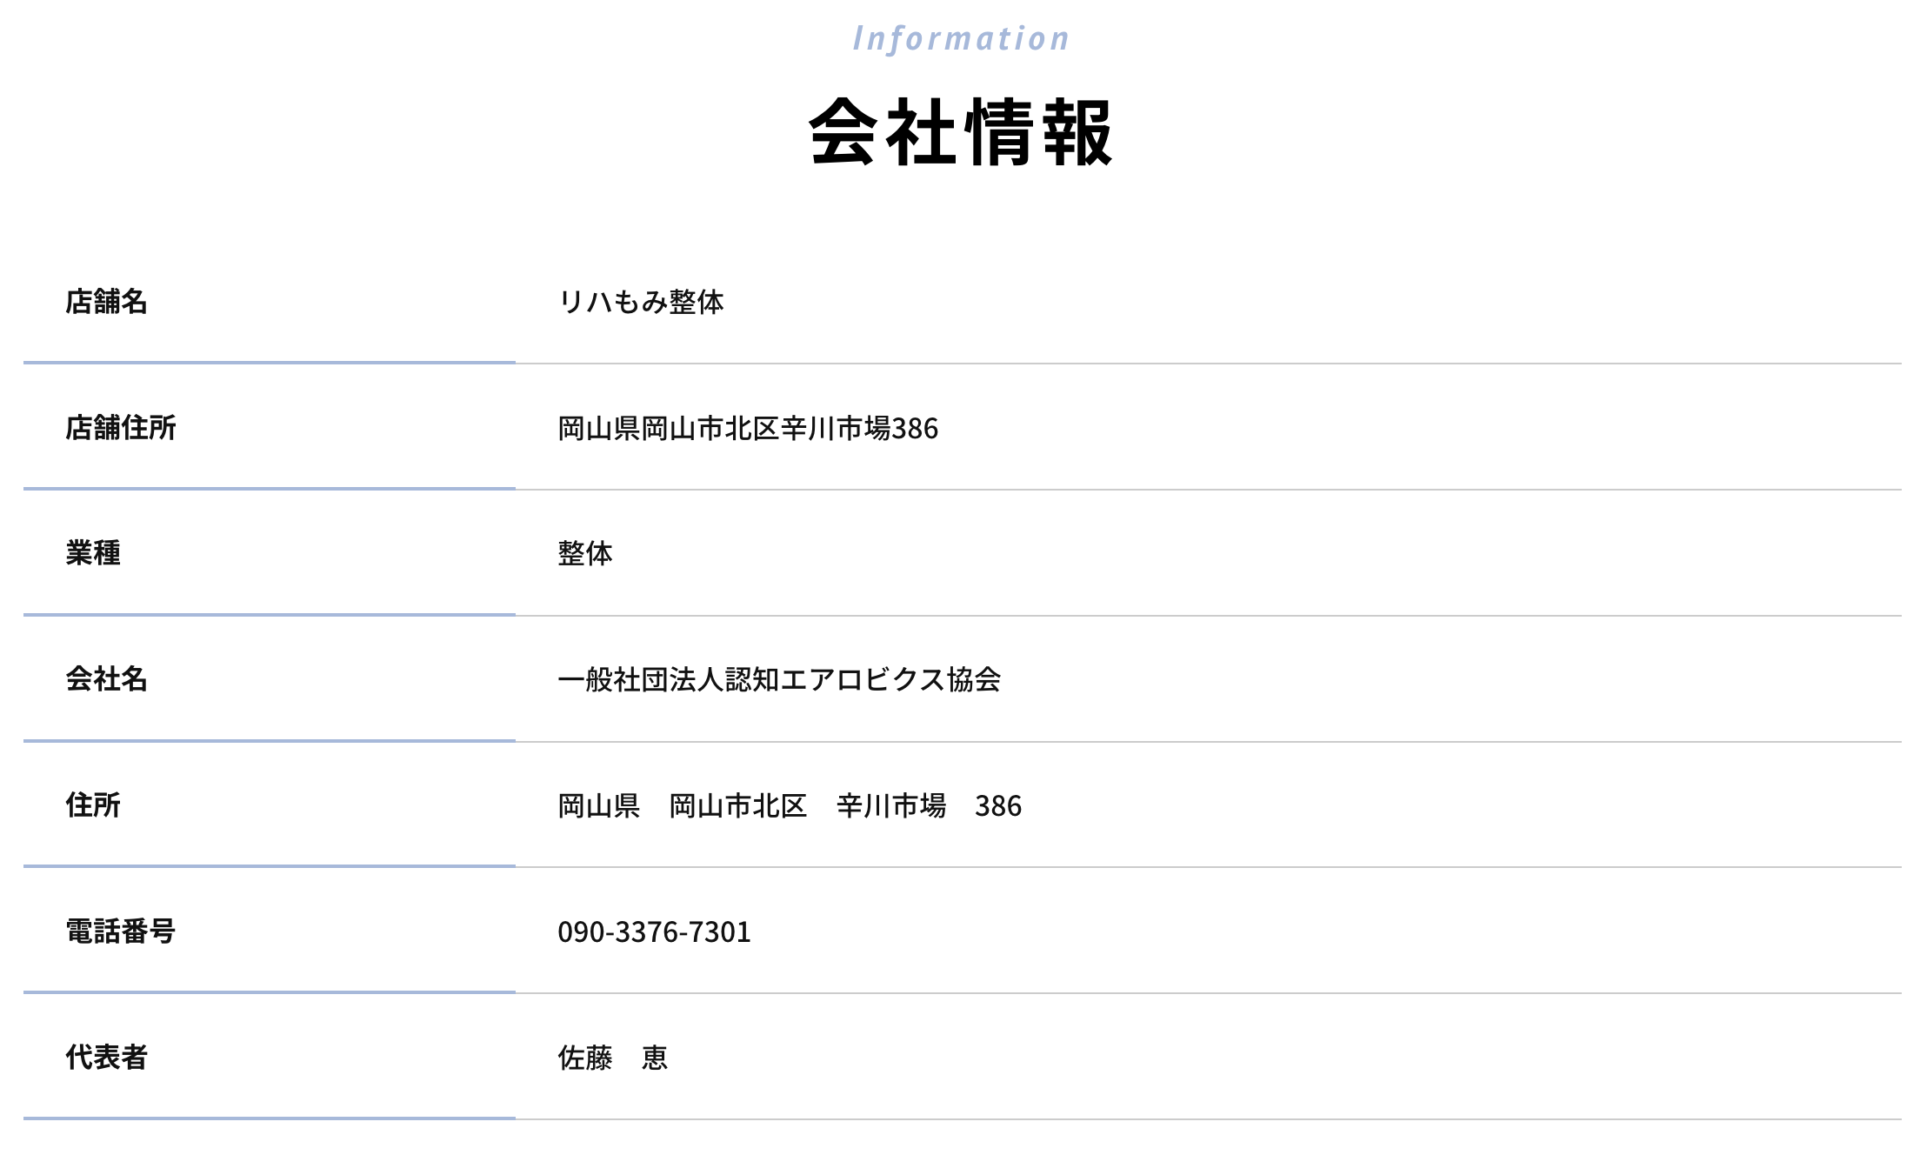Select the 会社名 row label

point(106,678)
